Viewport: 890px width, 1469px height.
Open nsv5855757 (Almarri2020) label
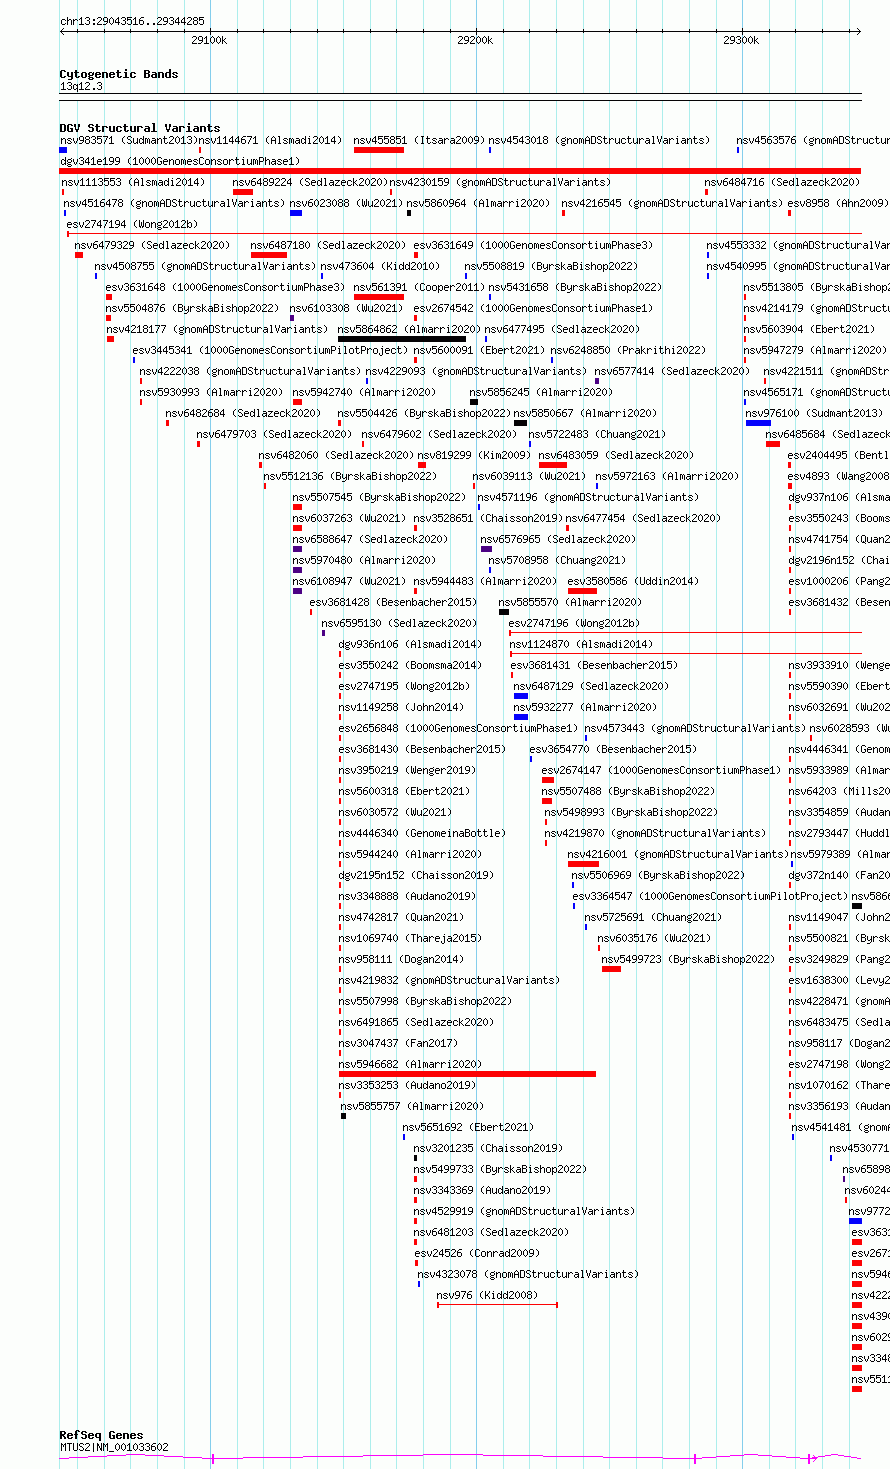point(412,1106)
